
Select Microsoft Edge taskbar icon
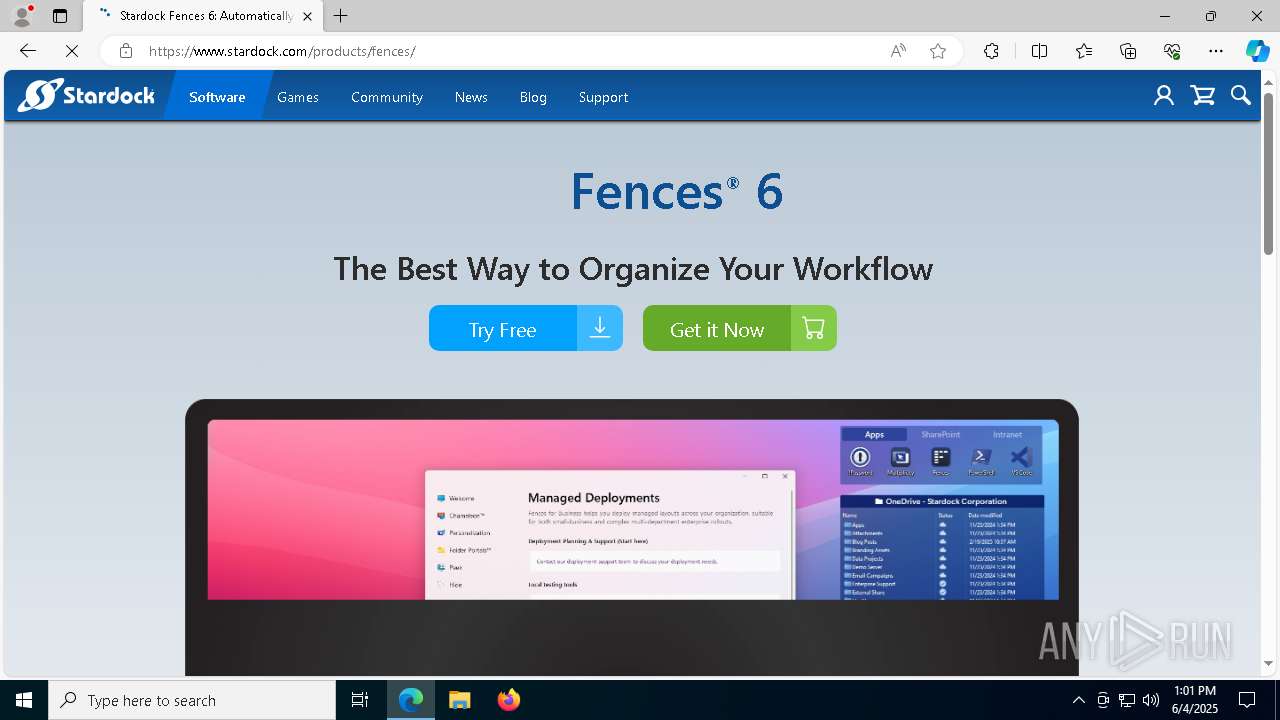[x=411, y=700]
